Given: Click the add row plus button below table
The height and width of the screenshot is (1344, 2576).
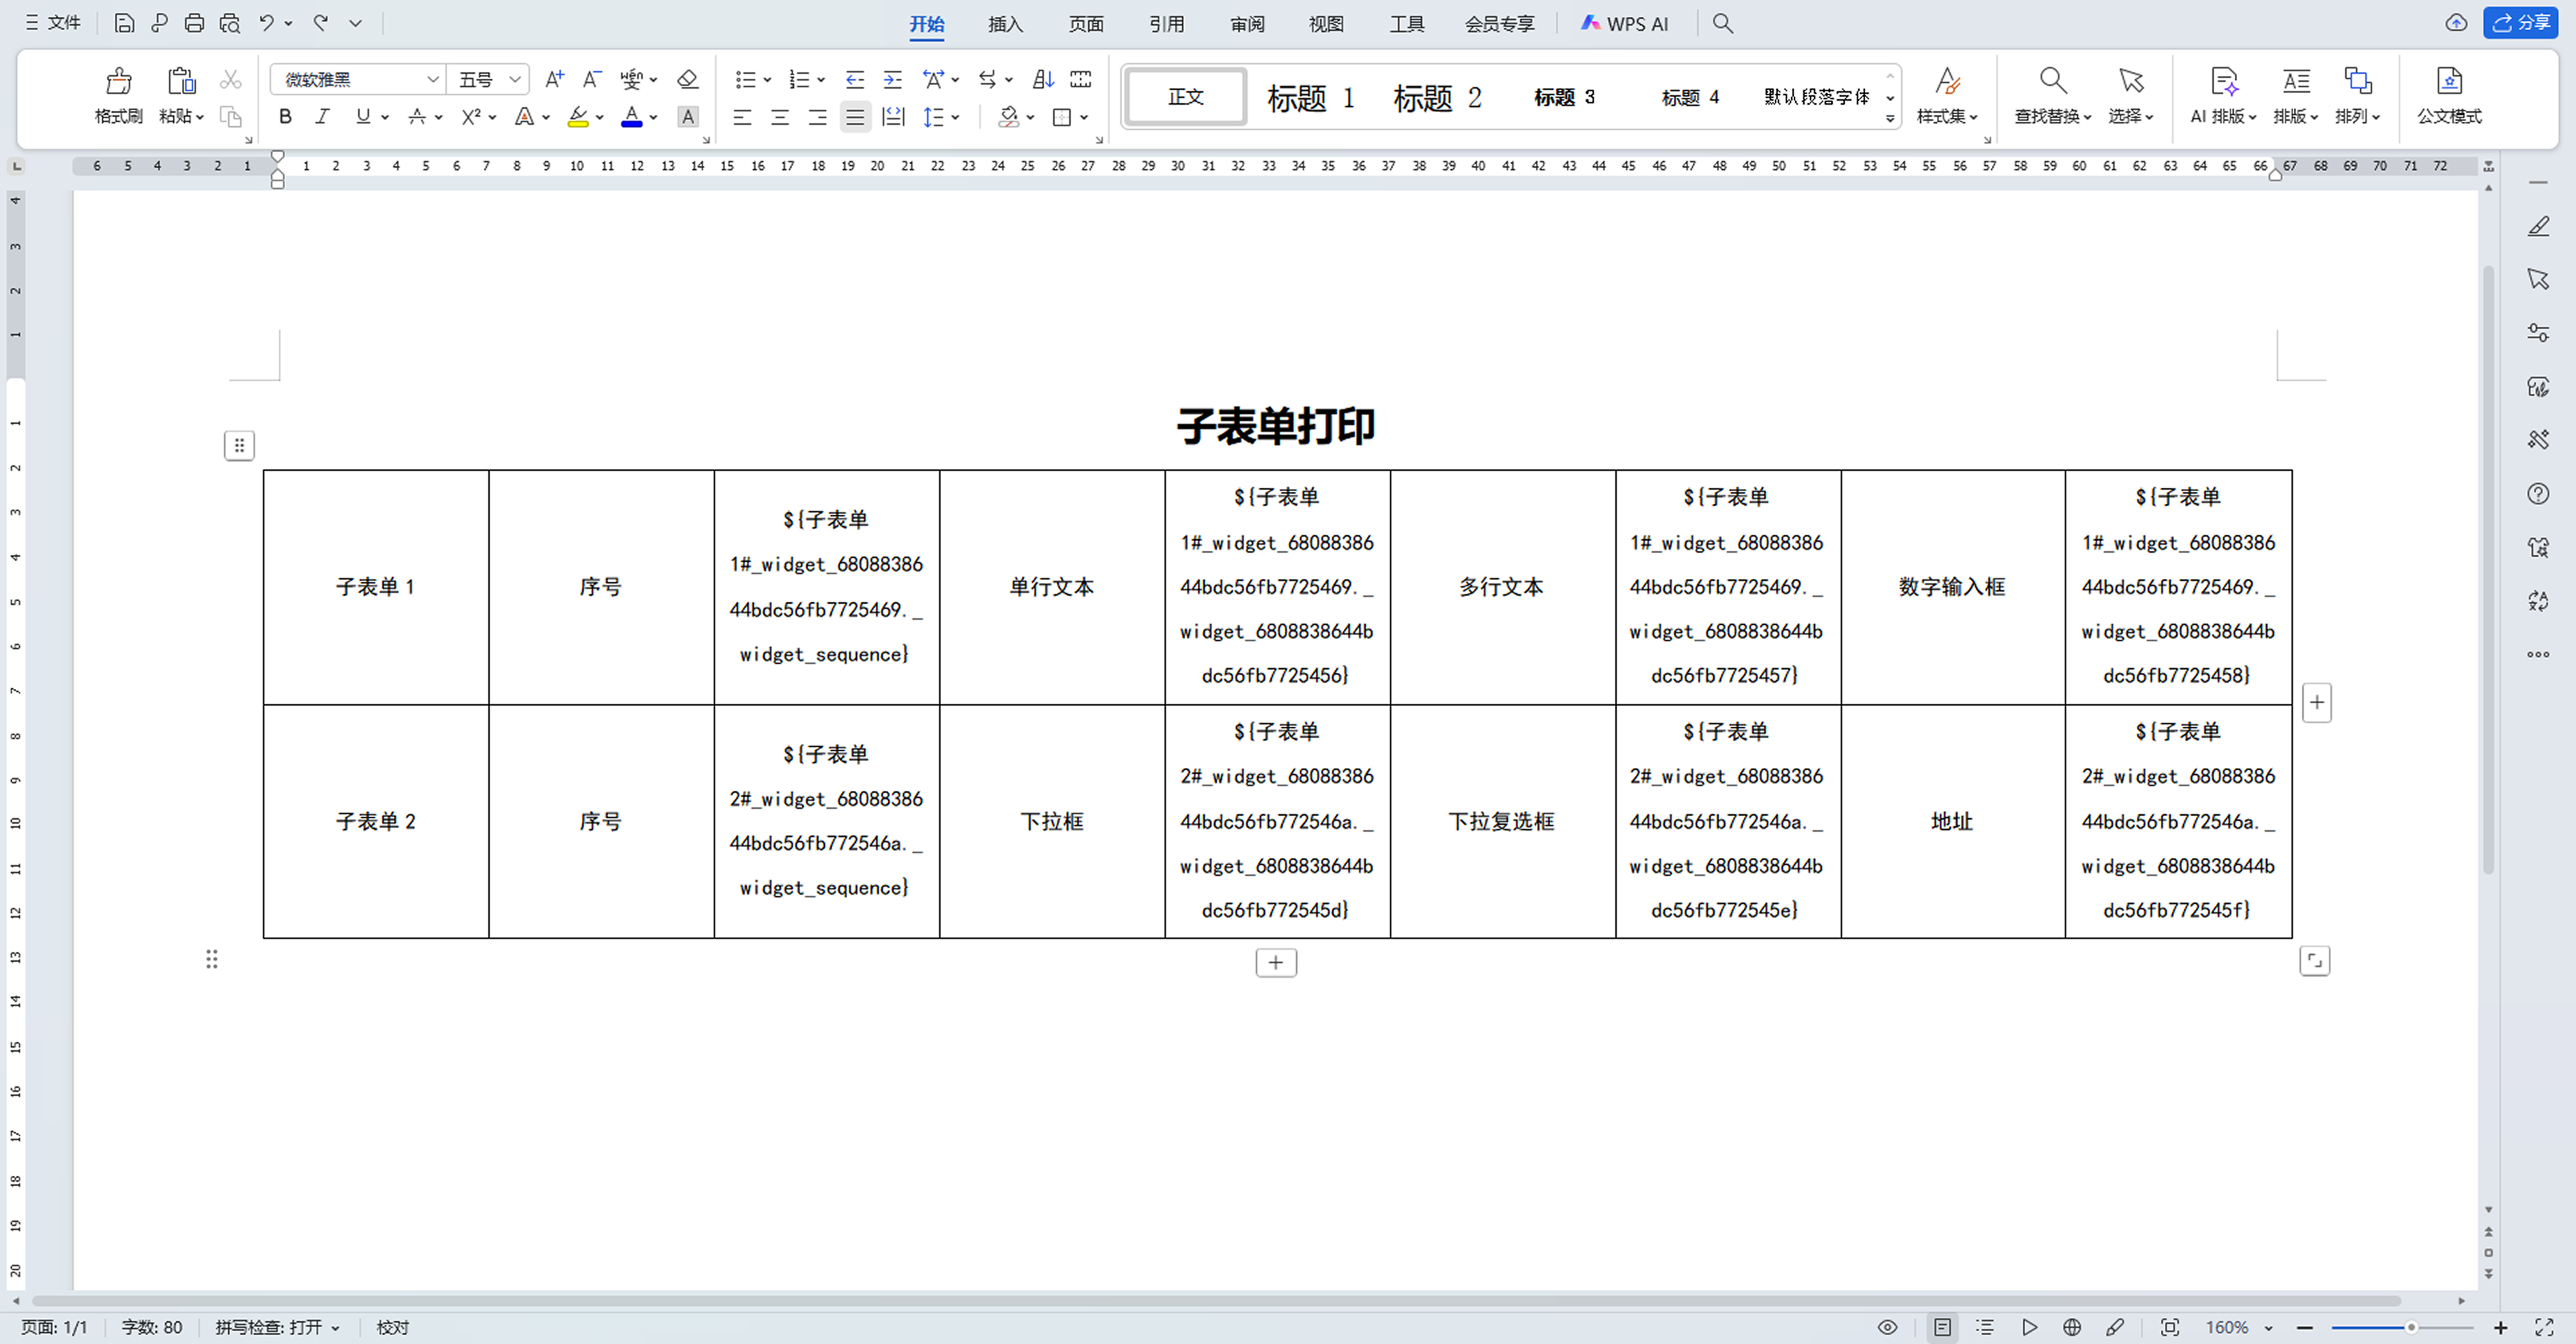Looking at the screenshot, I should 1276,962.
